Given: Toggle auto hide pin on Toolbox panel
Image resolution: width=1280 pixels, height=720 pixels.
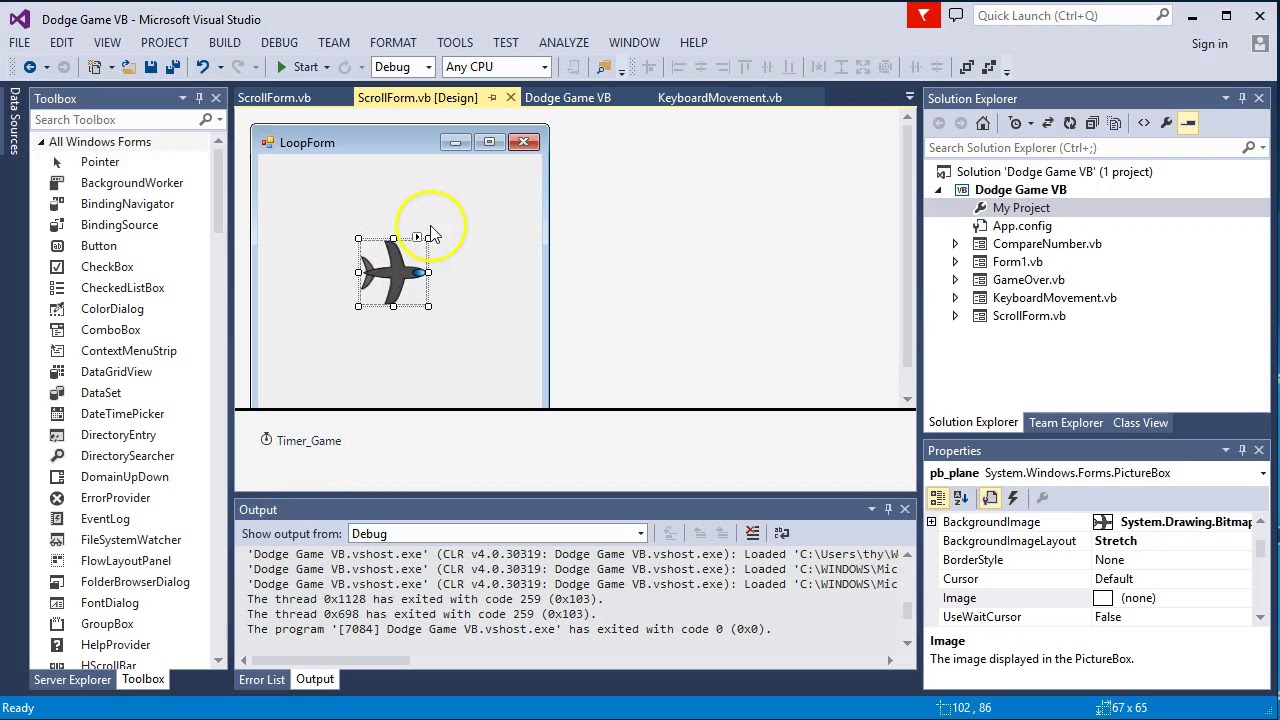Looking at the screenshot, I should click(x=199, y=98).
